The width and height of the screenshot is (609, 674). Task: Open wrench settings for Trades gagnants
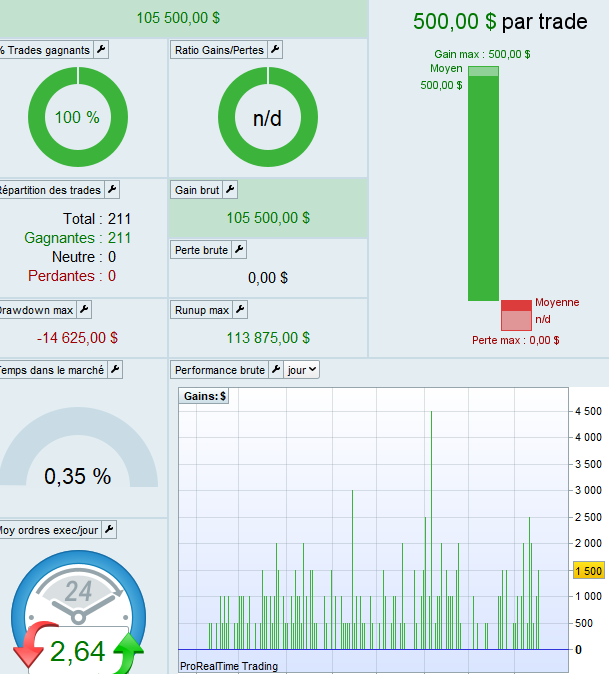pyautogui.click(x=101, y=50)
